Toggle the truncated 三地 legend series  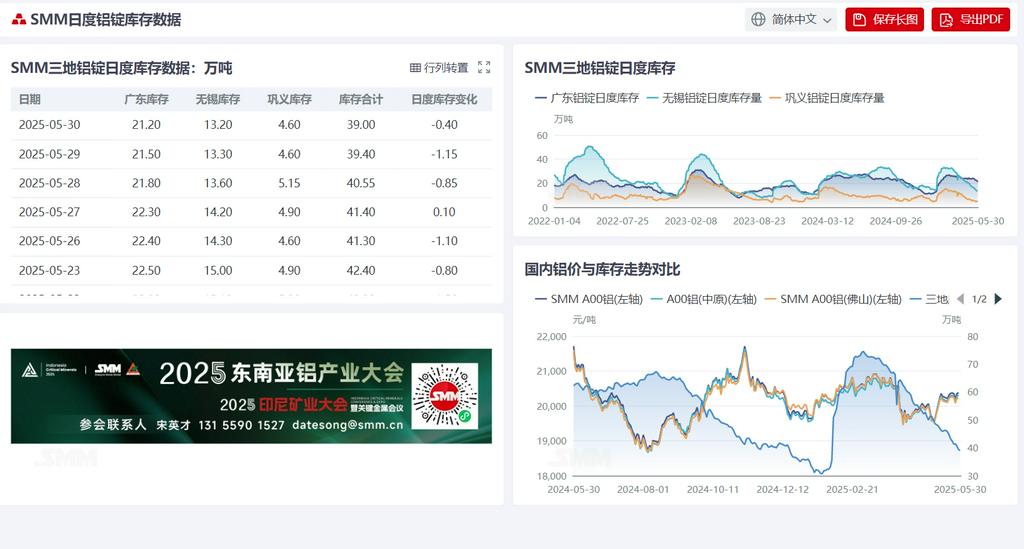click(x=929, y=299)
